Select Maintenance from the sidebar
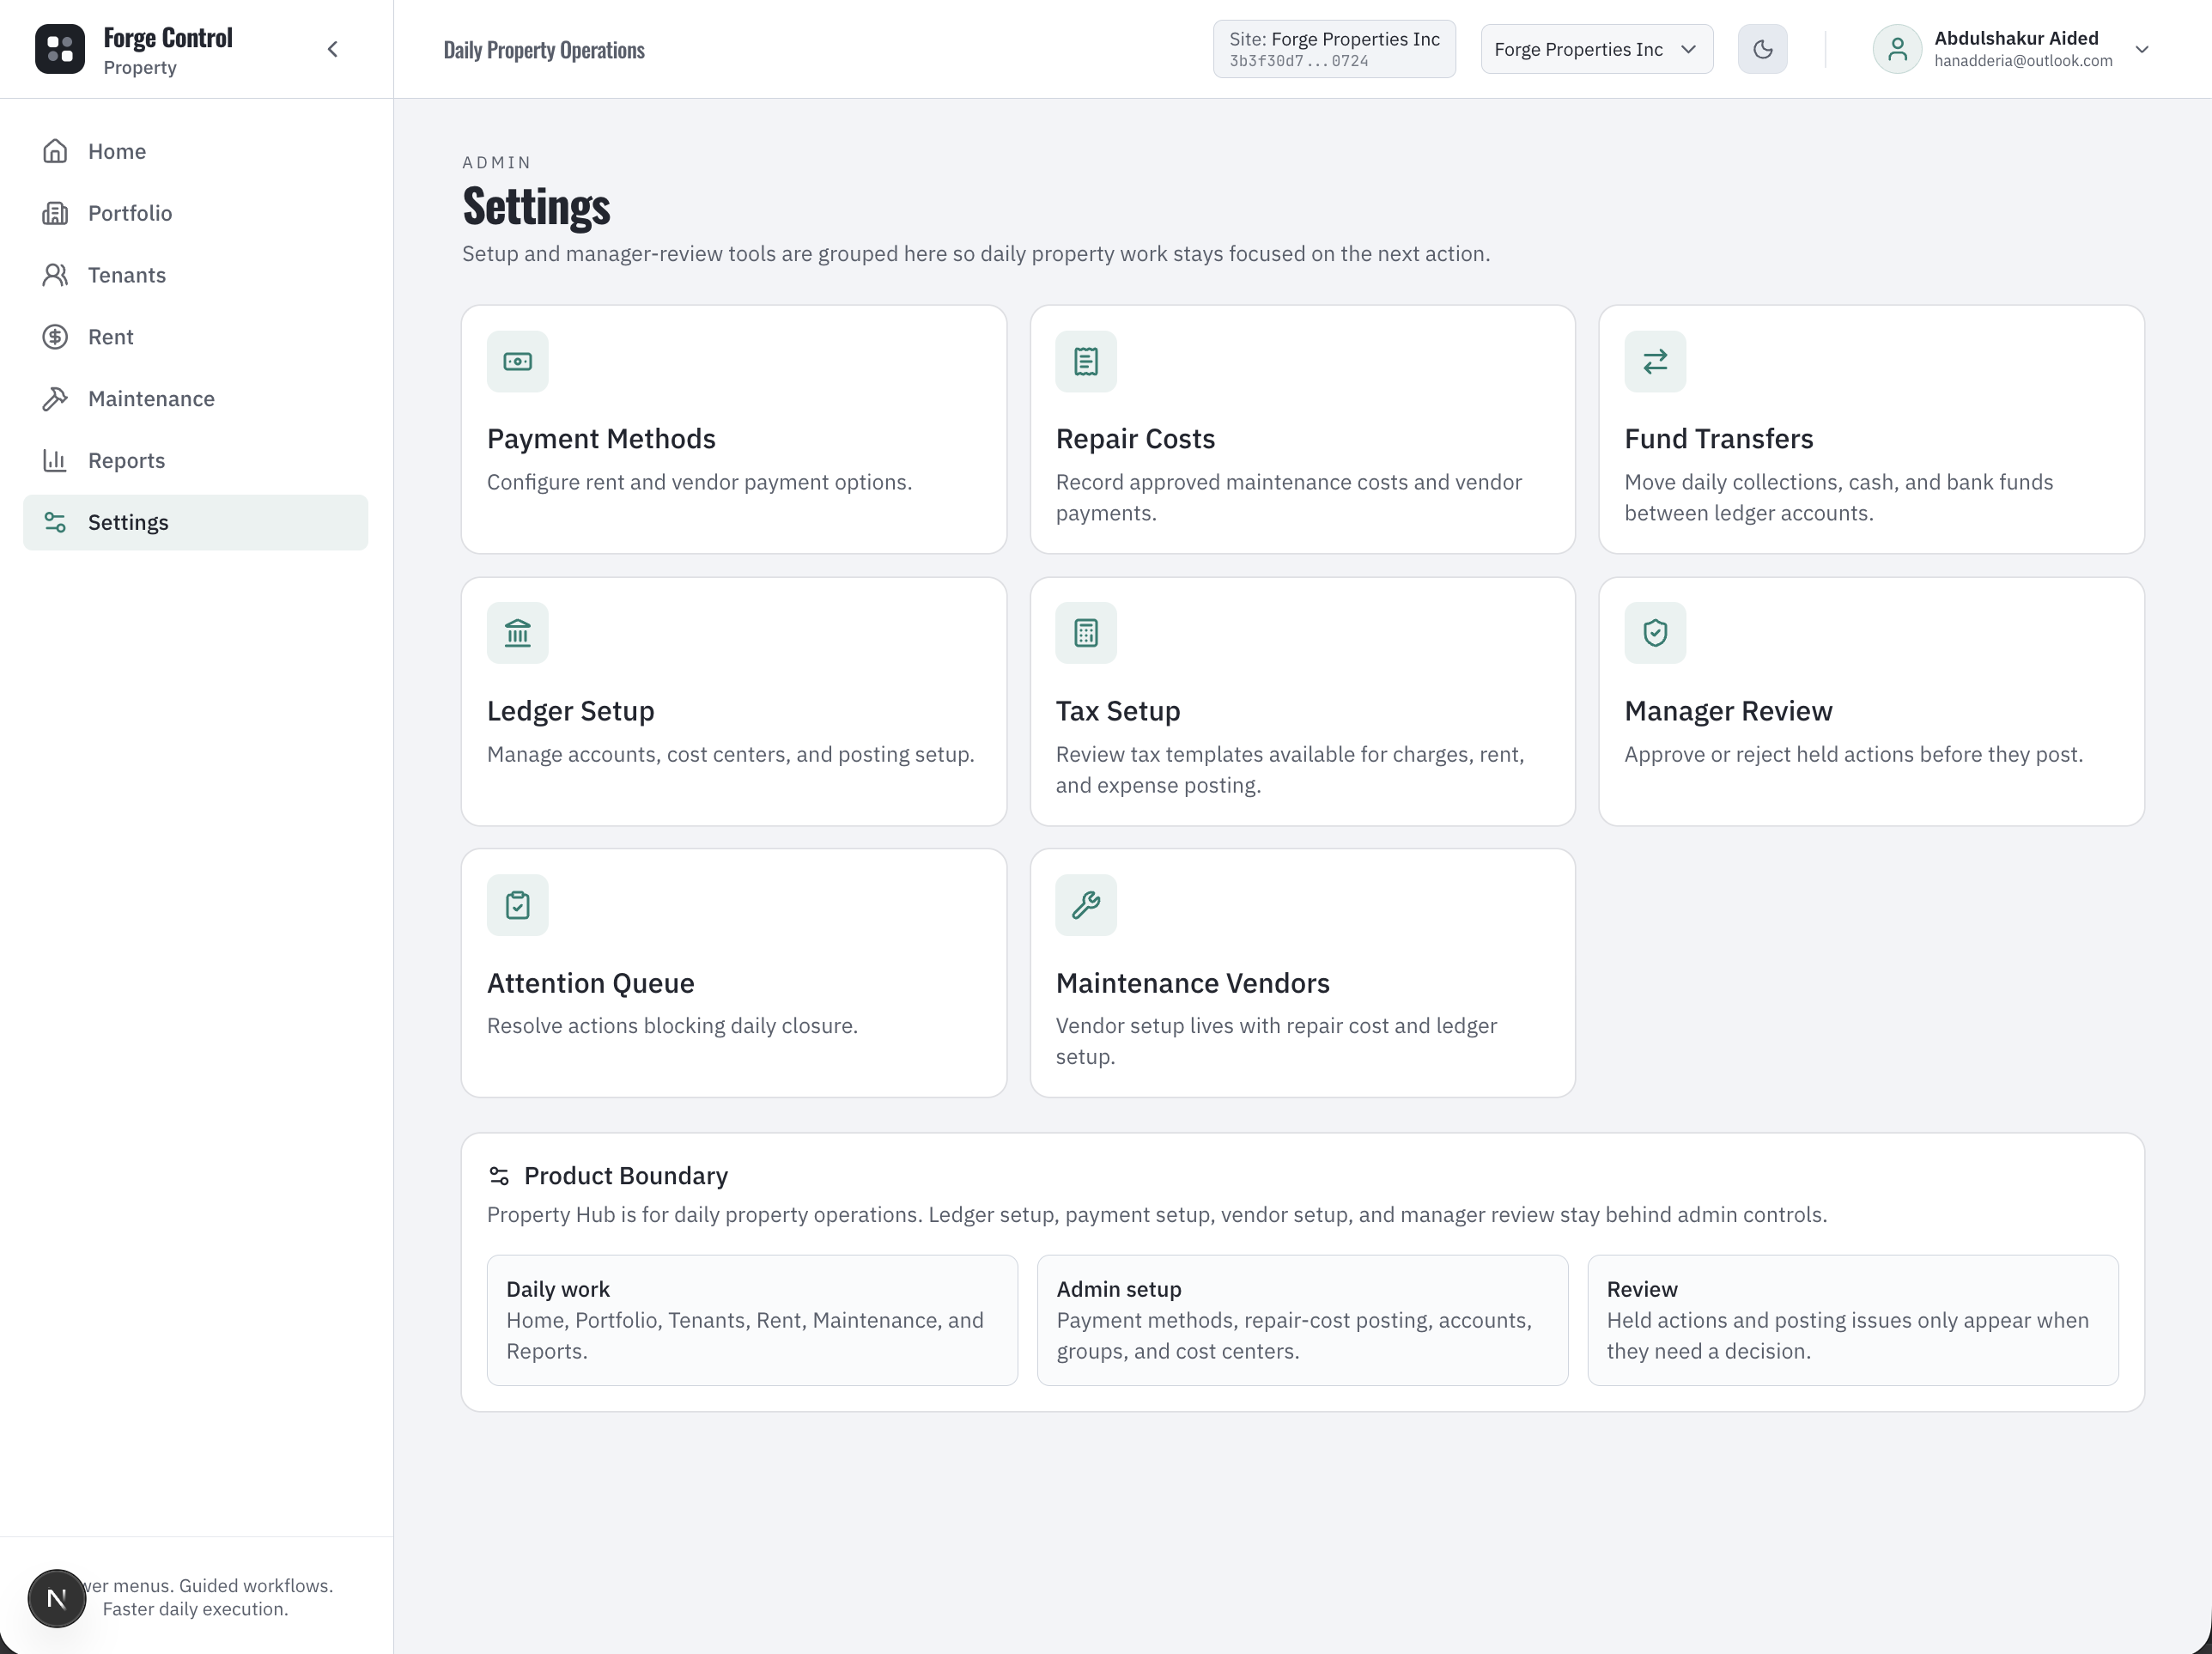The height and width of the screenshot is (1654, 2212). pyautogui.click(x=195, y=399)
